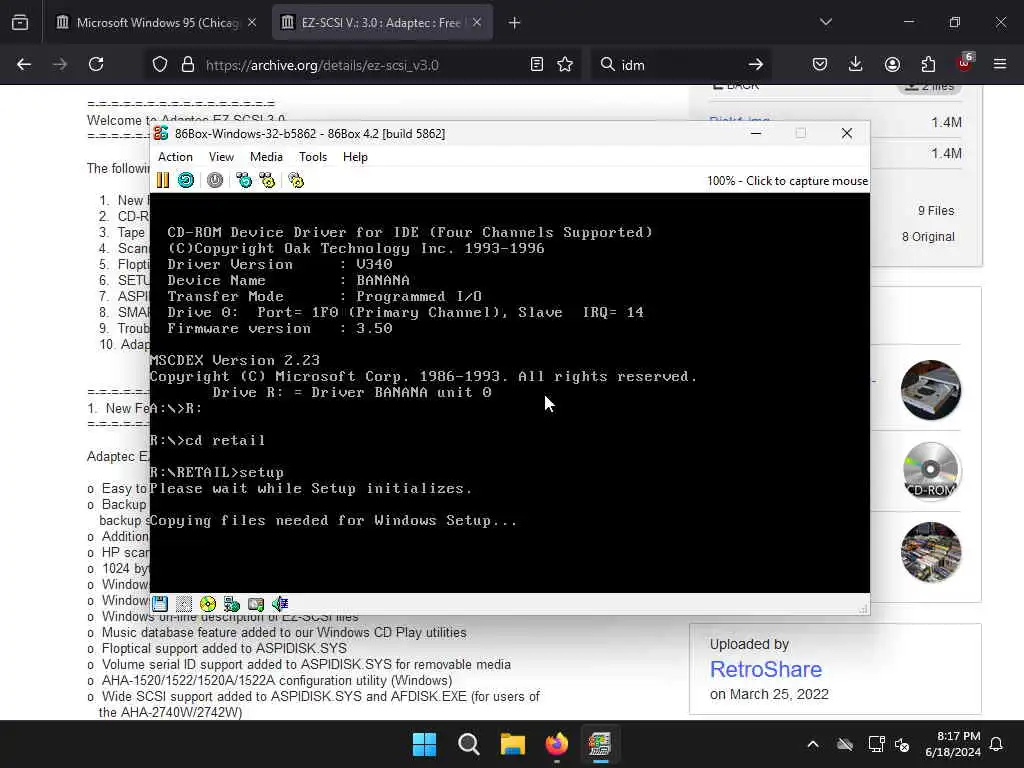Click the archive.org URL address field

tap(362, 65)
